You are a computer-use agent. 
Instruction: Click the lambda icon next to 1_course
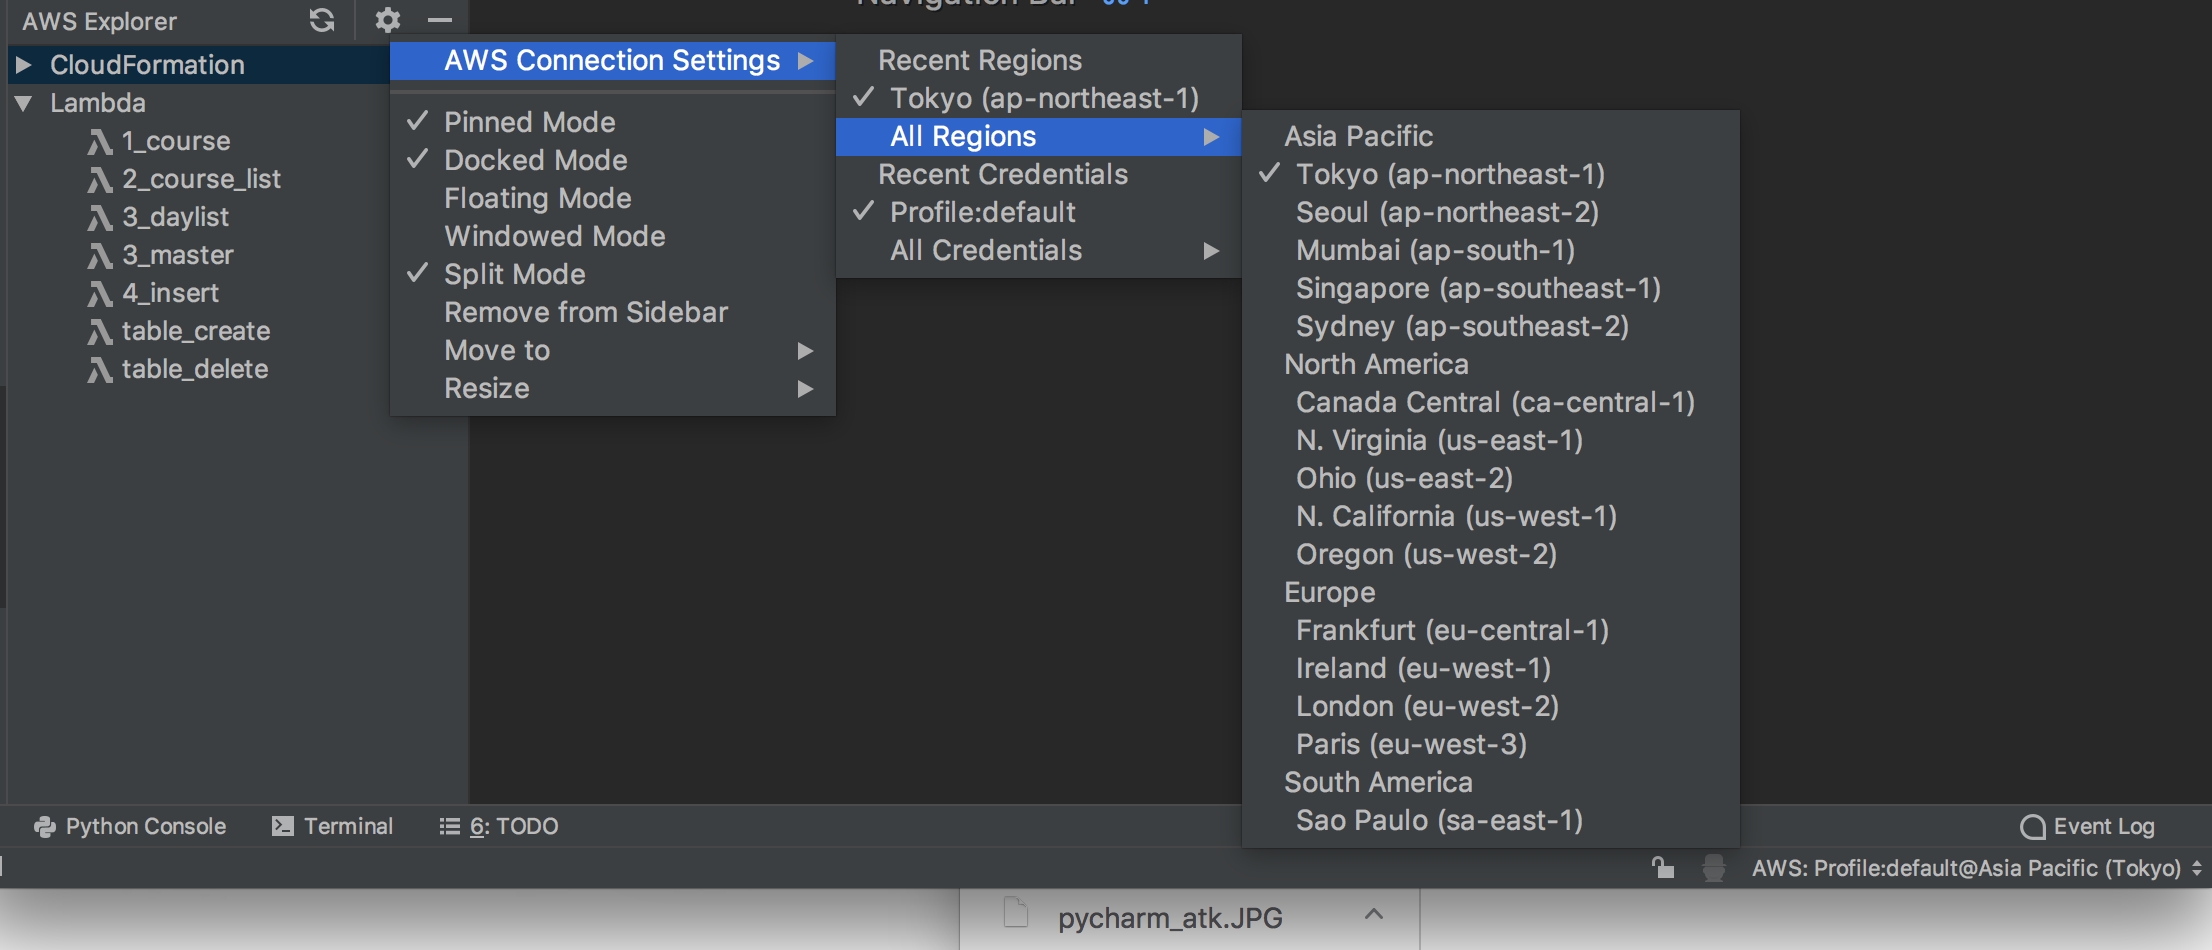coord(99,142)
